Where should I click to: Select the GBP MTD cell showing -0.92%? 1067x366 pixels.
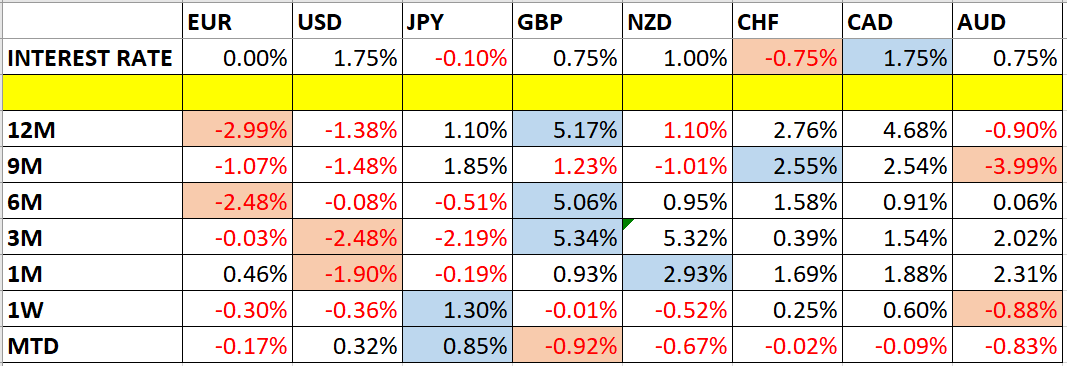point(567,344)
